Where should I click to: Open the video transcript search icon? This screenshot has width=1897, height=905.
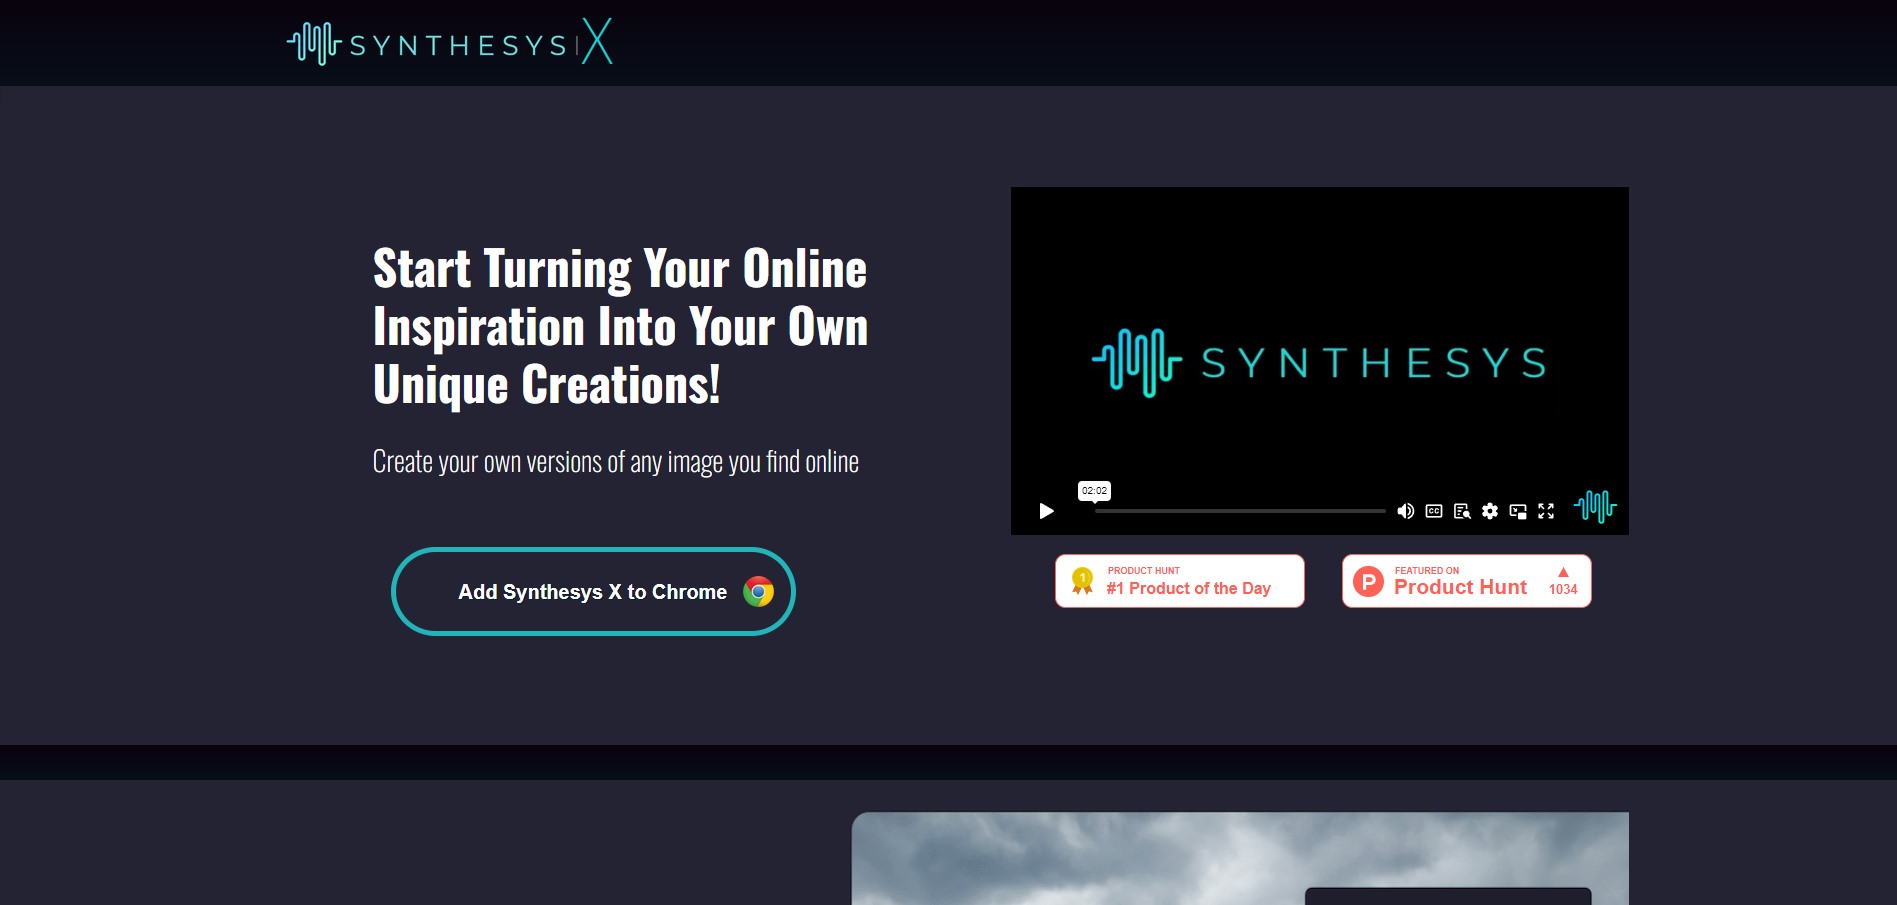(x=1461, y=511)
